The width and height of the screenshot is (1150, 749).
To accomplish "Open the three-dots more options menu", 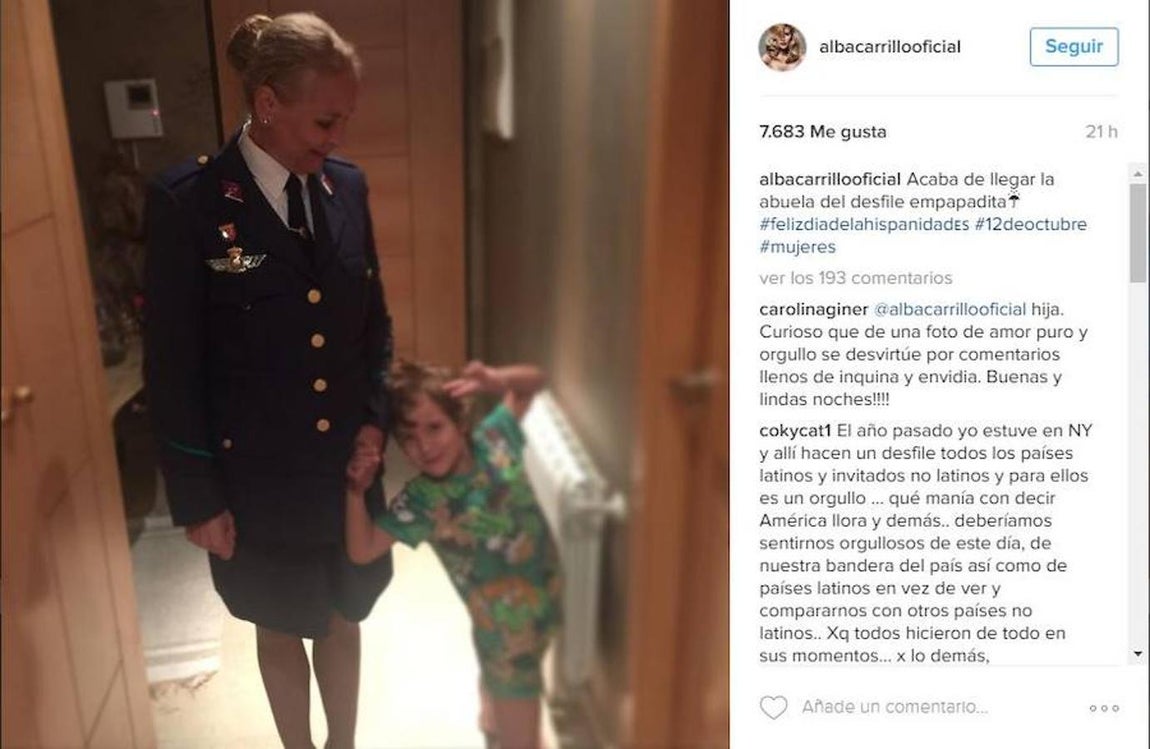I will point(1104,708).
